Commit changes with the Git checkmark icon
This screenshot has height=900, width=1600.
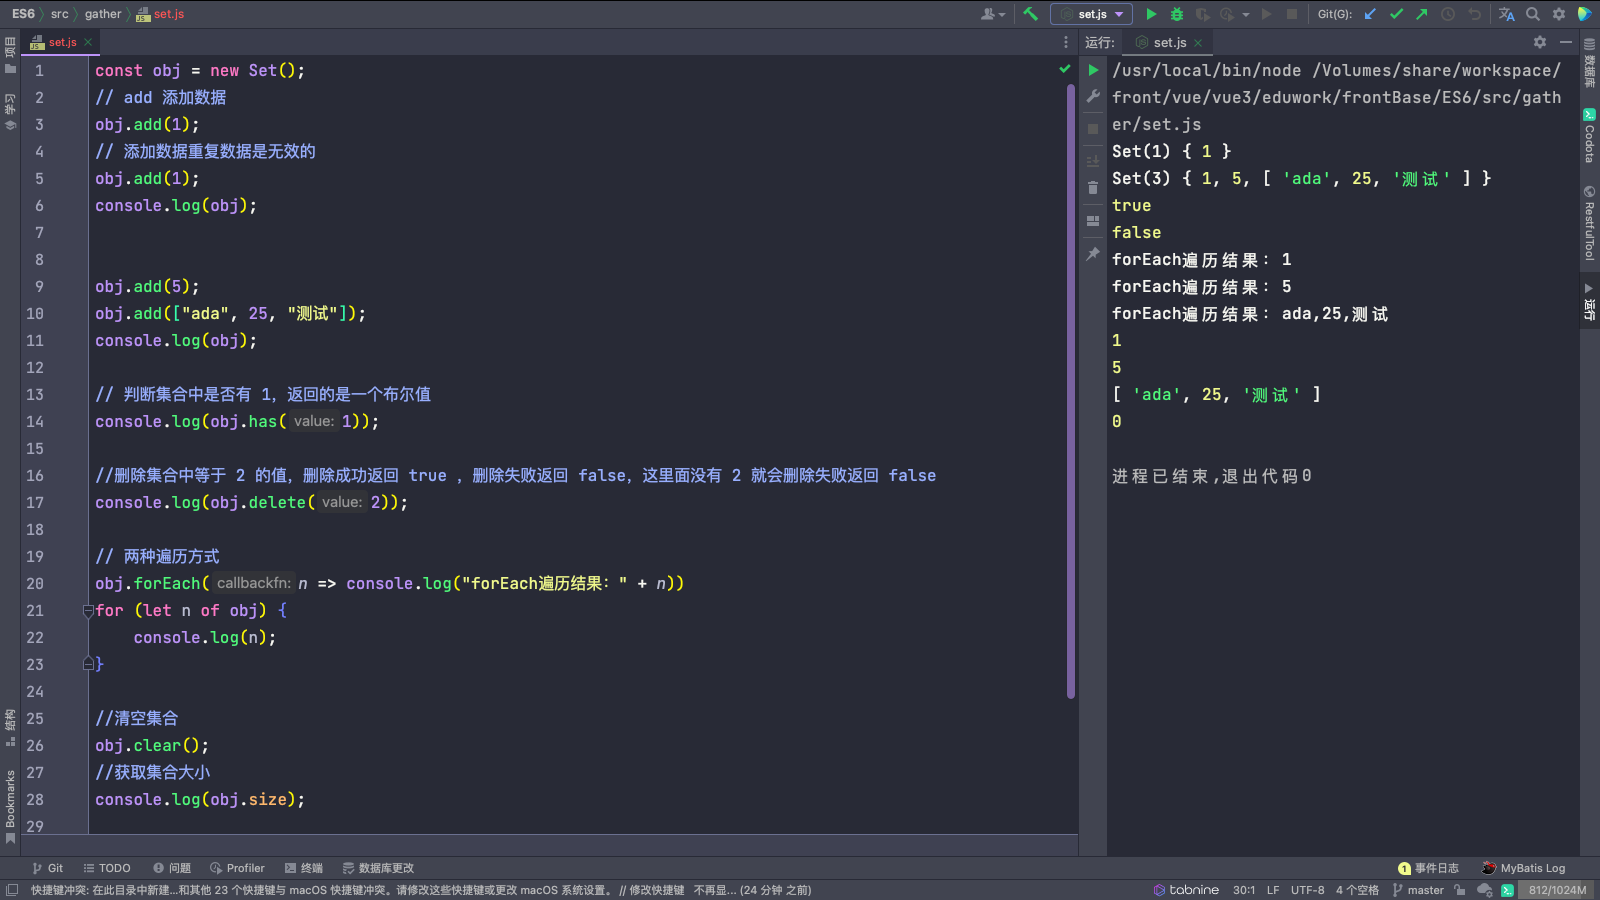[1396, 14]
